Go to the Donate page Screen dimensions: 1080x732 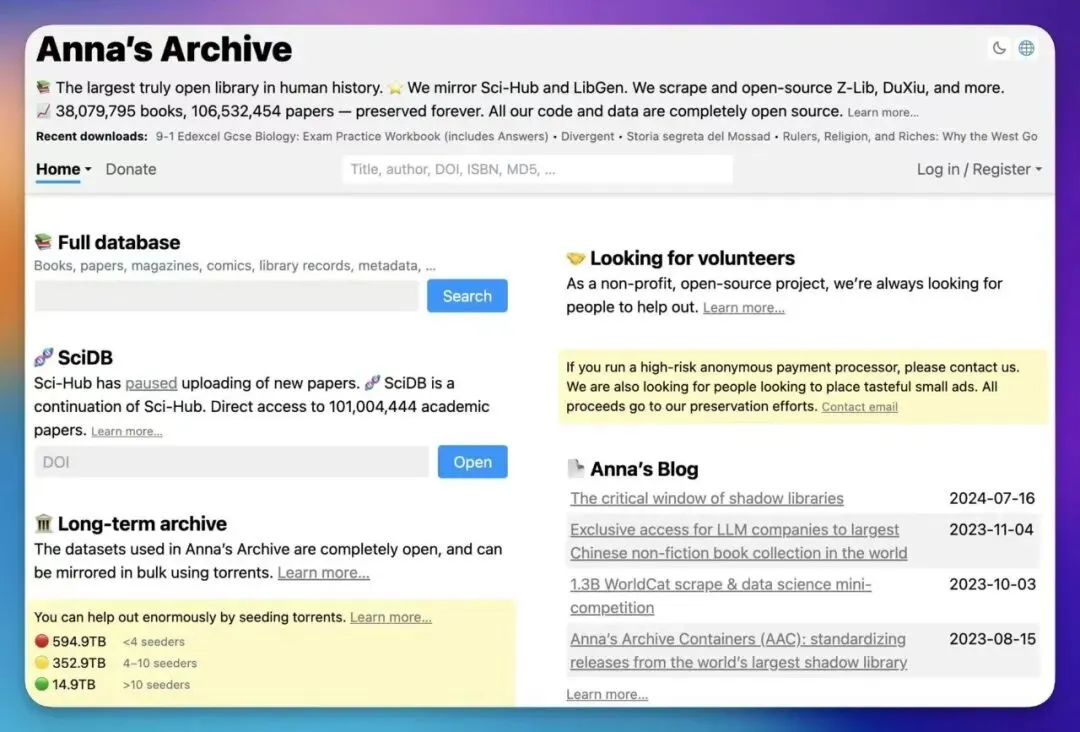pos(131,169)
